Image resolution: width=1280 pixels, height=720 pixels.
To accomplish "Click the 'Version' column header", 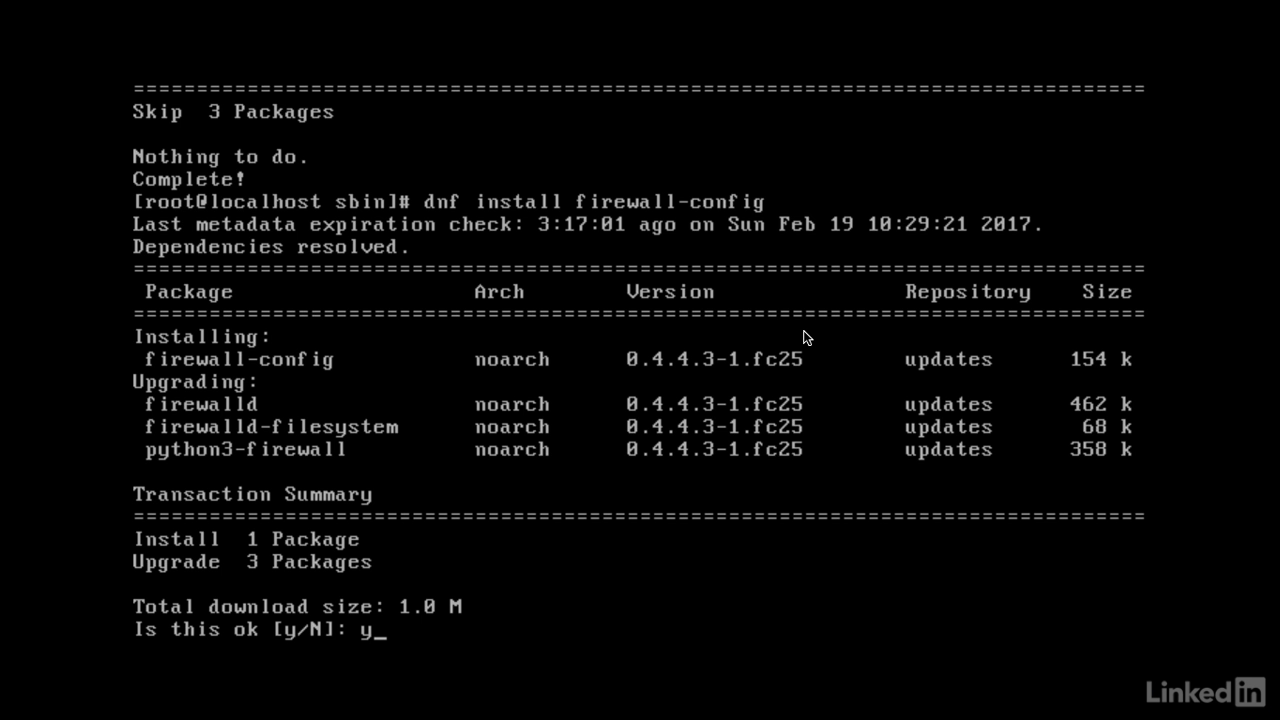I will click(x=670, y=292).
